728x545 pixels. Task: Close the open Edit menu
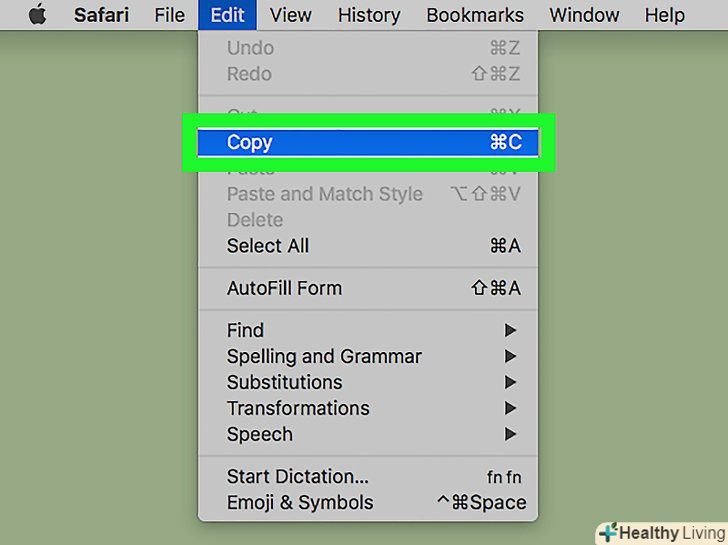point(227,15)
